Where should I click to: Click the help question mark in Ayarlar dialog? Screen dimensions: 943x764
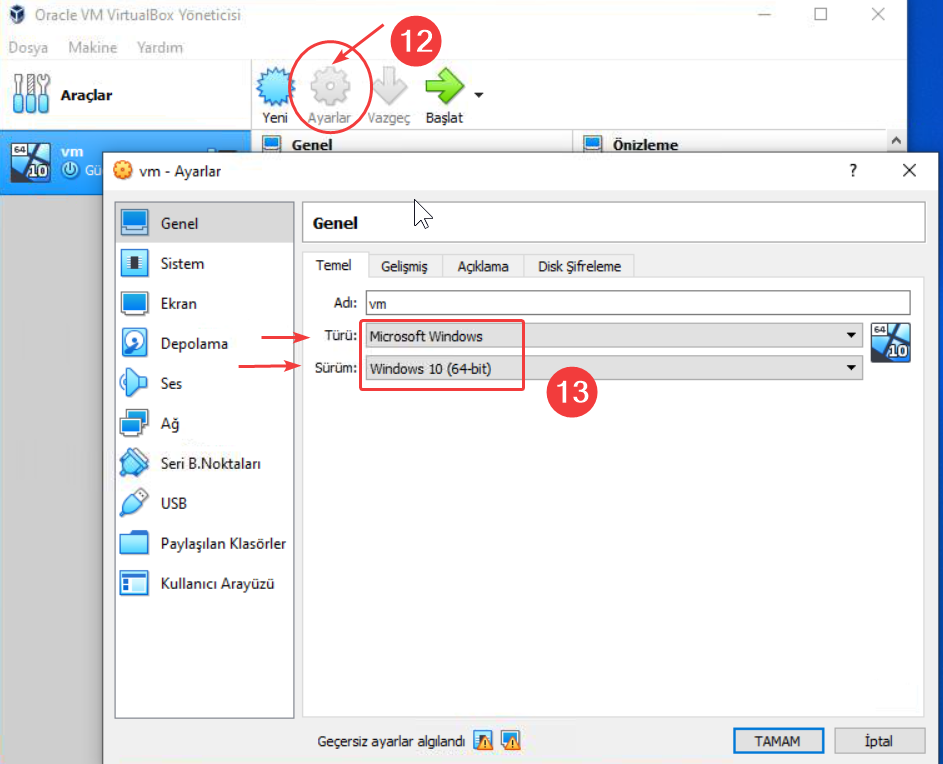[x=853, y=170]
